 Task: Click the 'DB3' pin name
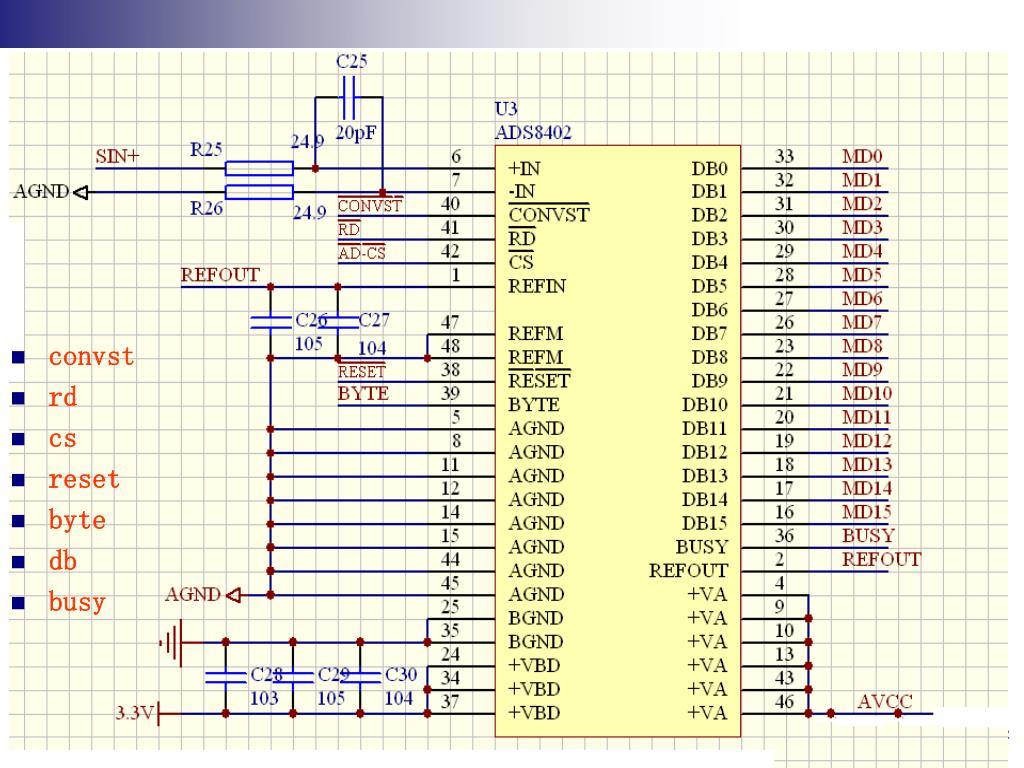tap(709, 240)
